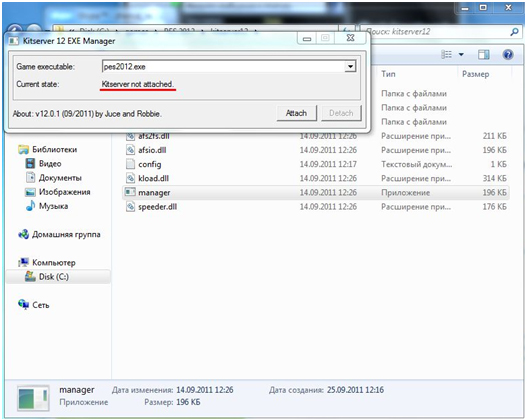The image size is (527, 420).
Task: Click the Документы document icon
Action: click(x=30, y=177)
